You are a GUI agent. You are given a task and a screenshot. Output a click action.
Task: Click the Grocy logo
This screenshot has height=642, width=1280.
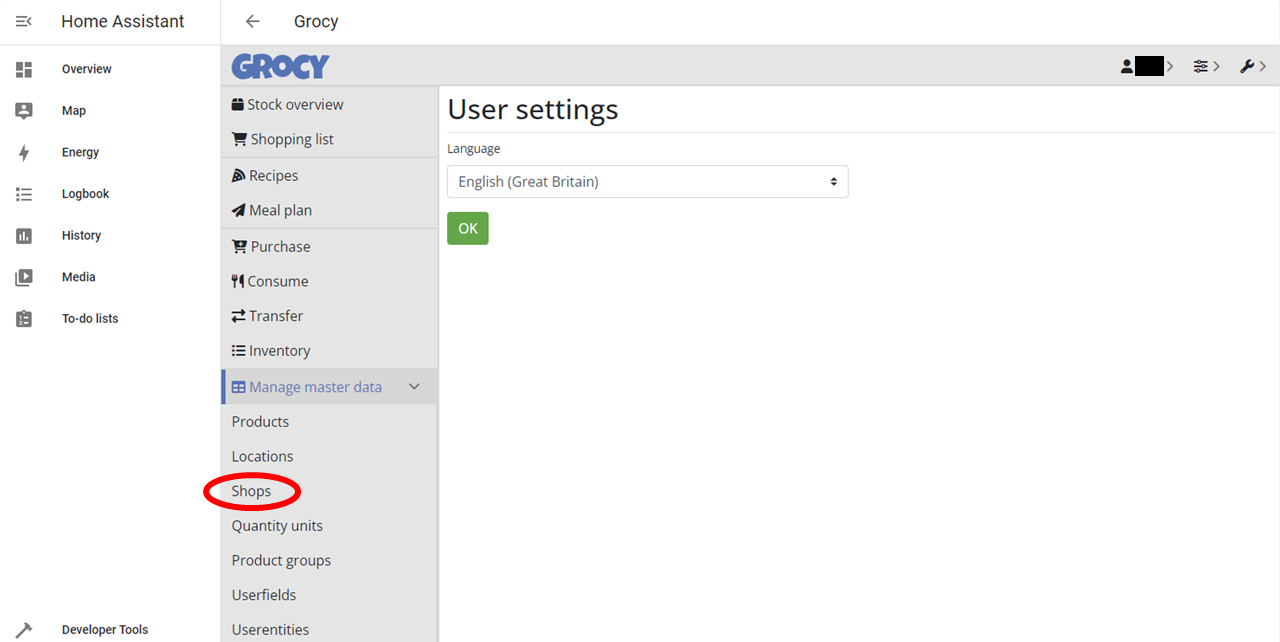(280, 66)
